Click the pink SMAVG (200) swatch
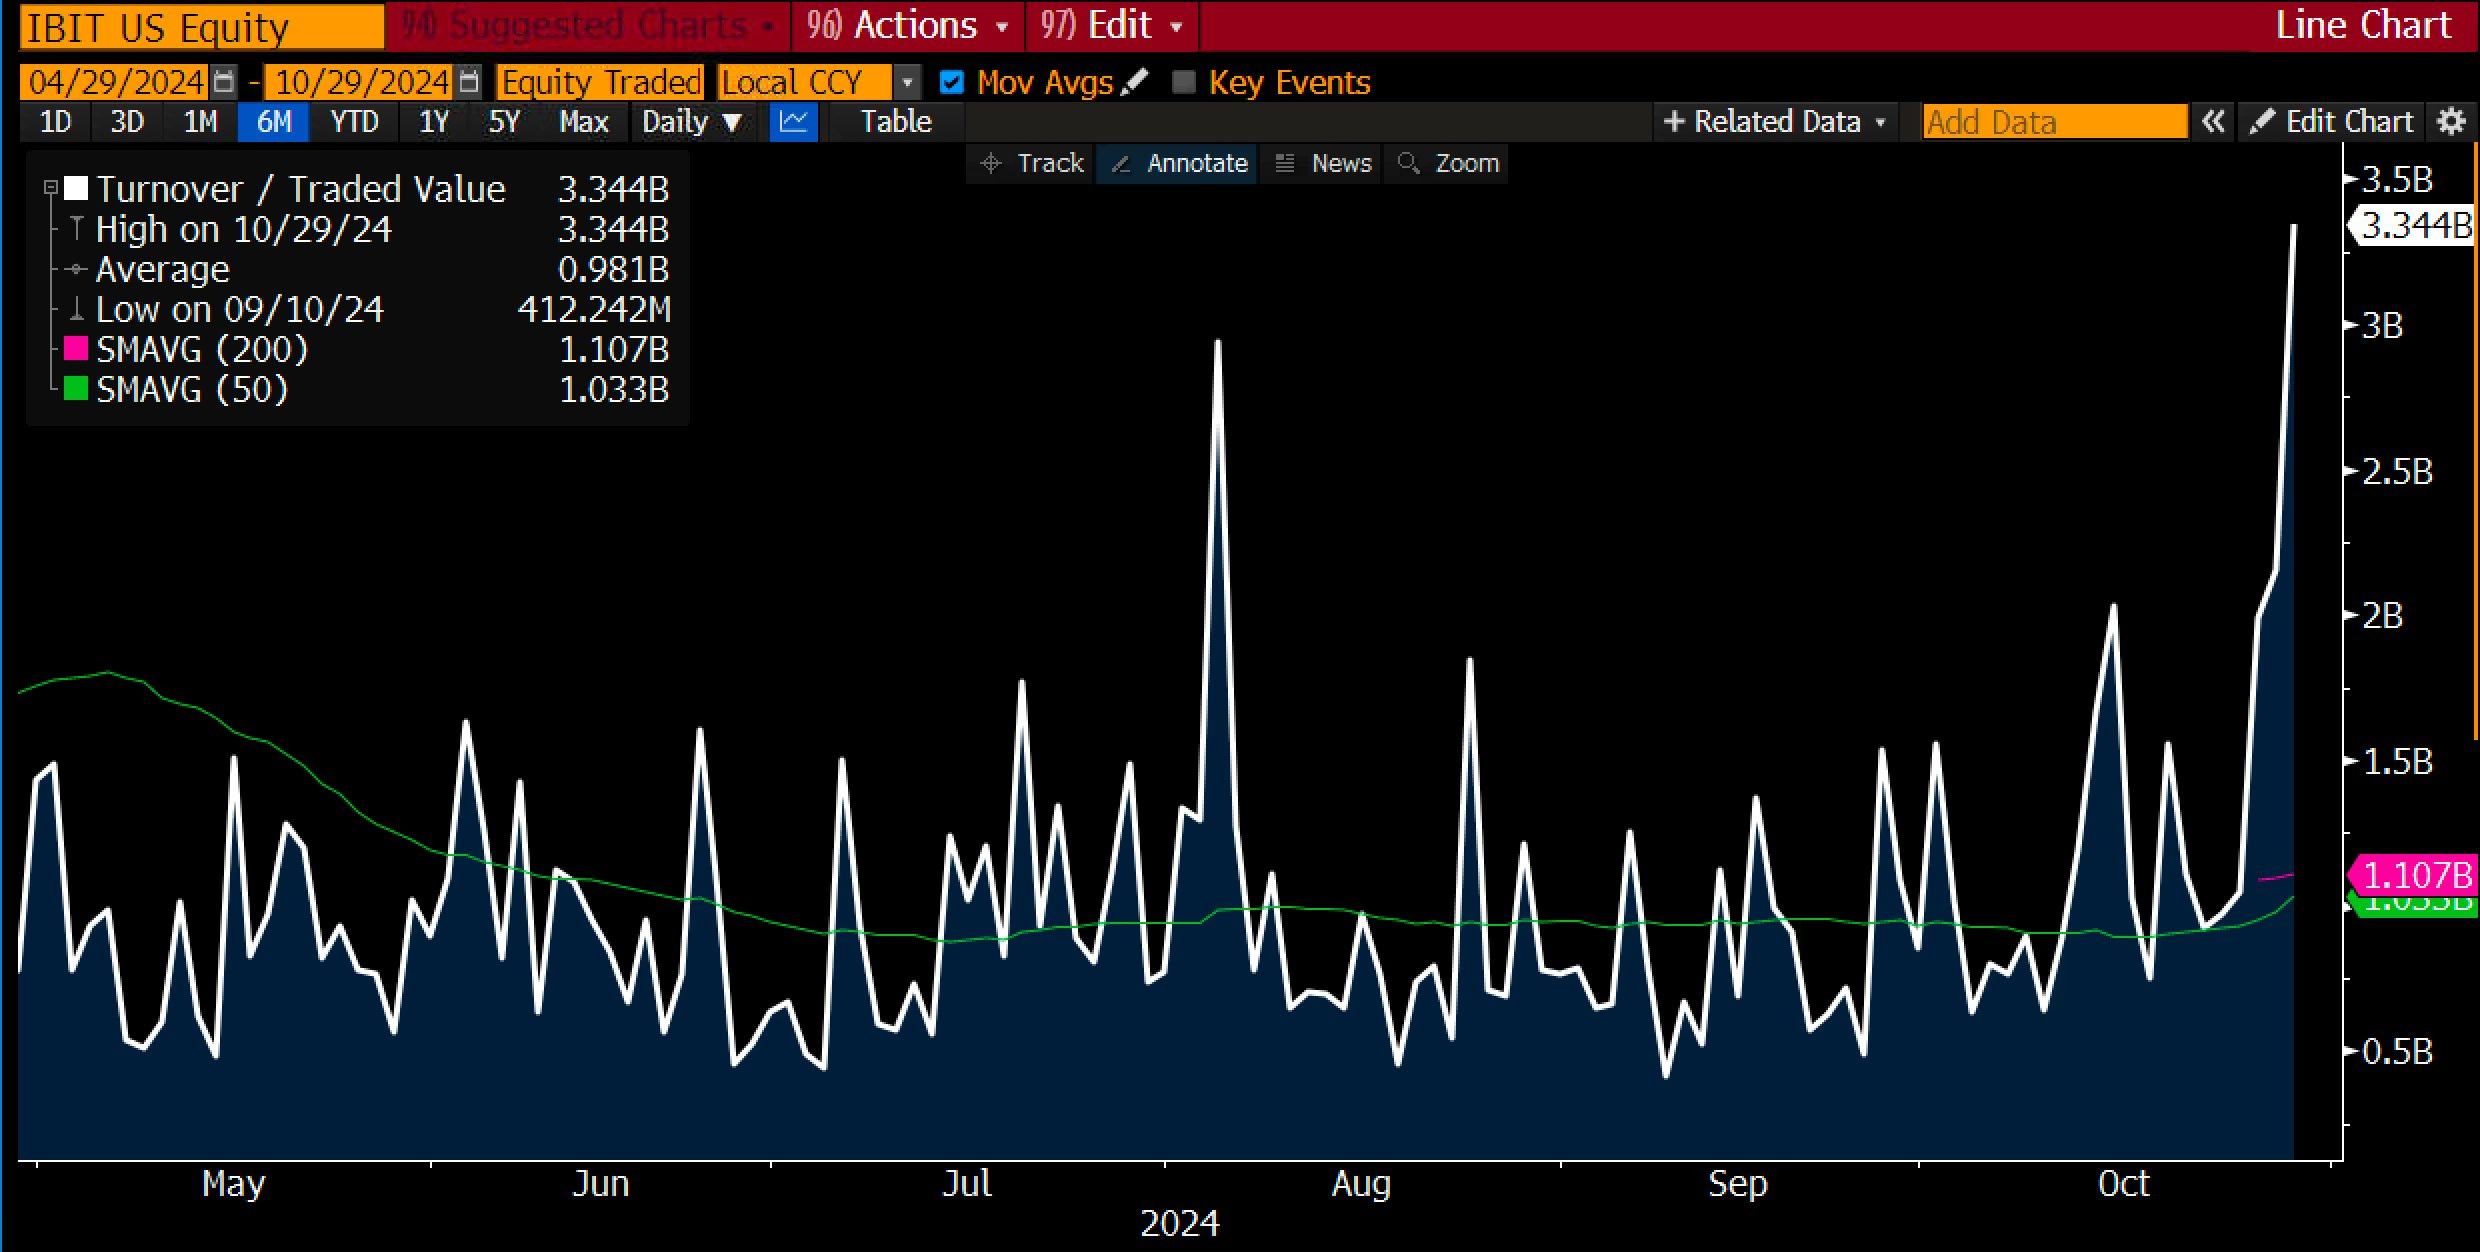 pos(76,349)
